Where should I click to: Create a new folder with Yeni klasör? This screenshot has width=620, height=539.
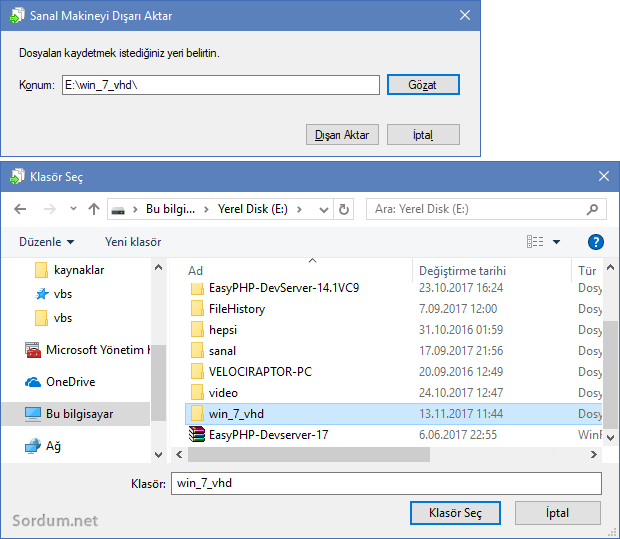pos(133,242)
